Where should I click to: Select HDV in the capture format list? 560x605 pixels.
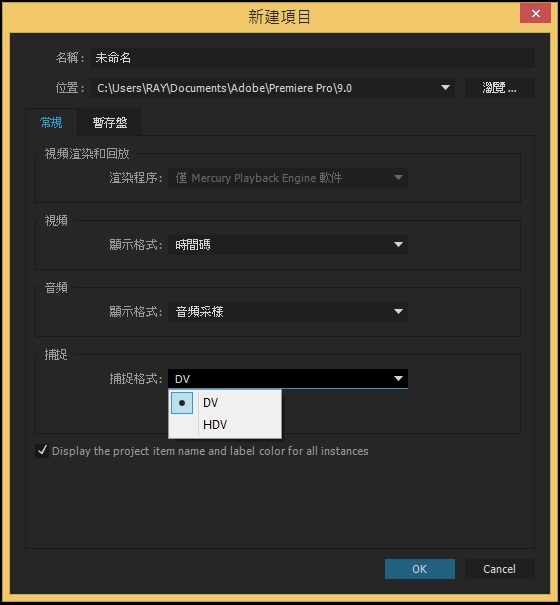(225, 425)
